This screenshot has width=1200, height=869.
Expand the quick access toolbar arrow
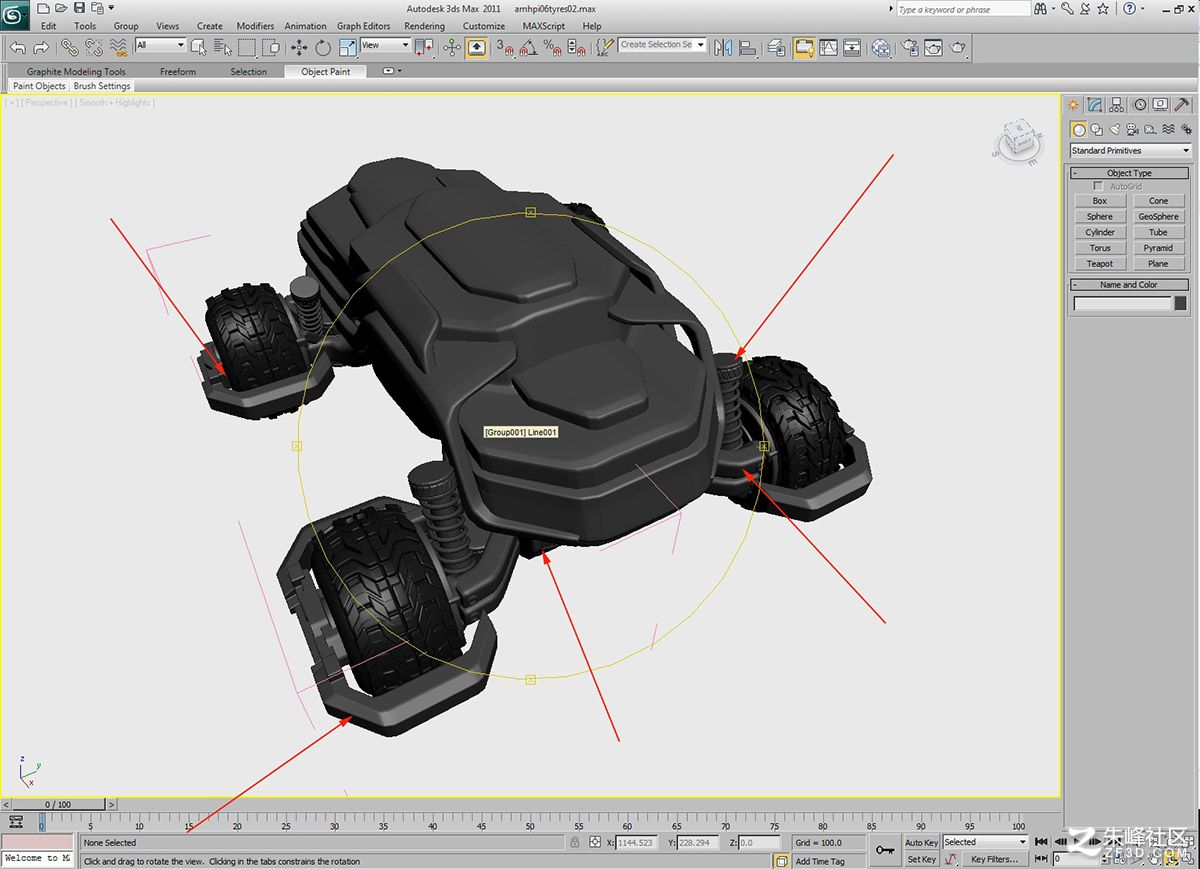tap(111, 8)
